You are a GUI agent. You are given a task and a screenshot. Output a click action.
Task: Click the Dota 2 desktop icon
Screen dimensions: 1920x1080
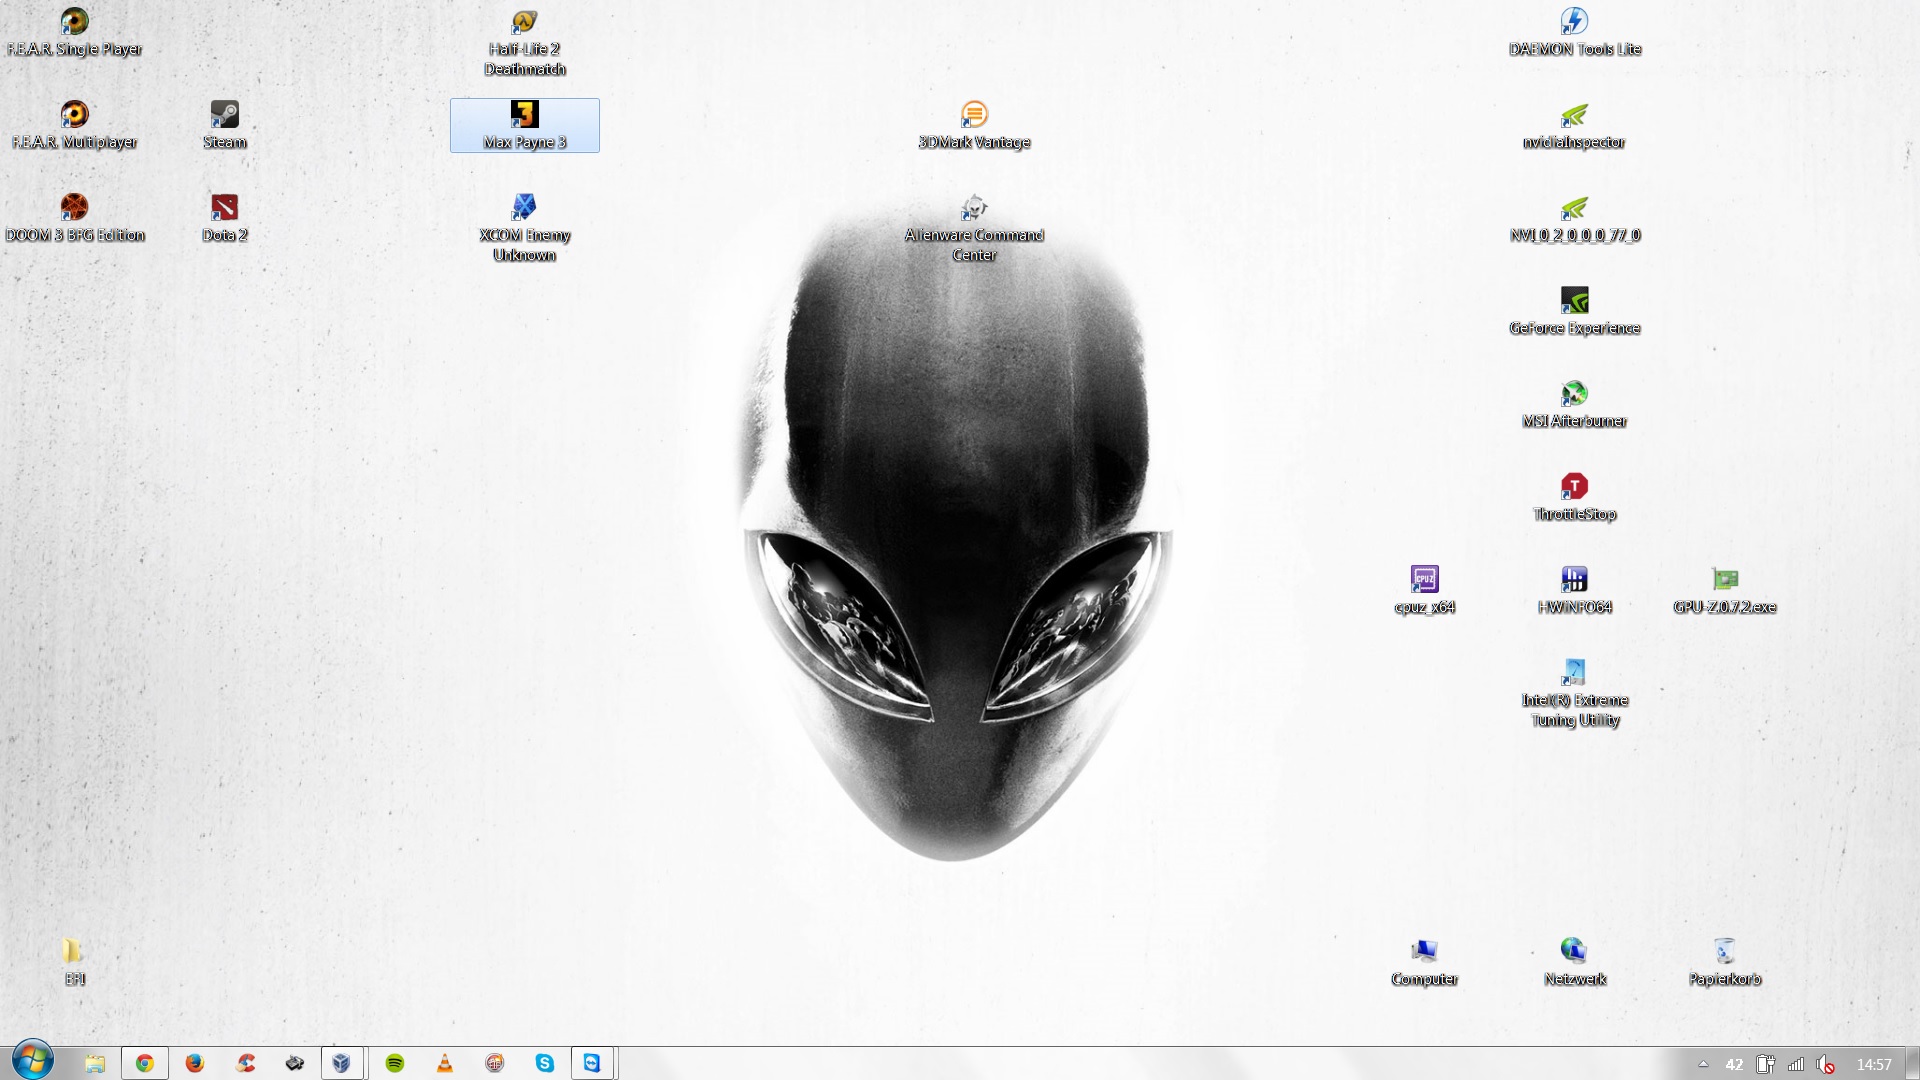pos(225,218)
